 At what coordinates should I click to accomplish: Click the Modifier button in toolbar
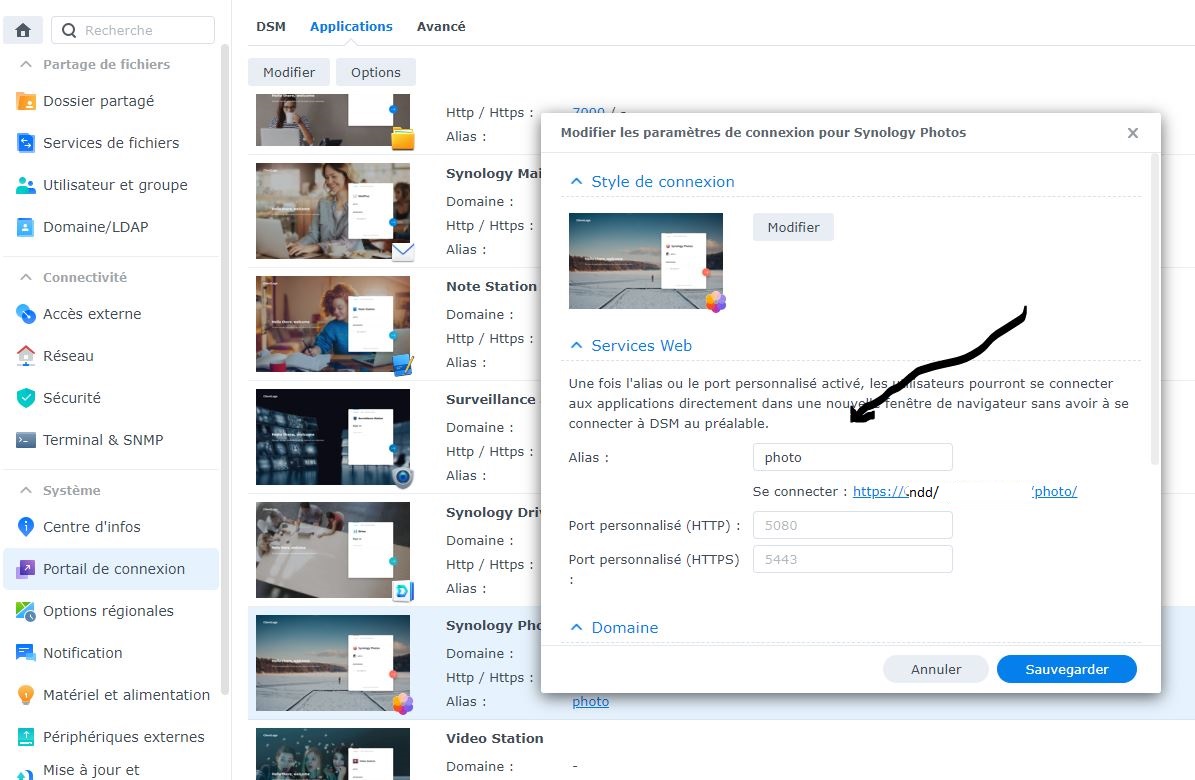289,72
